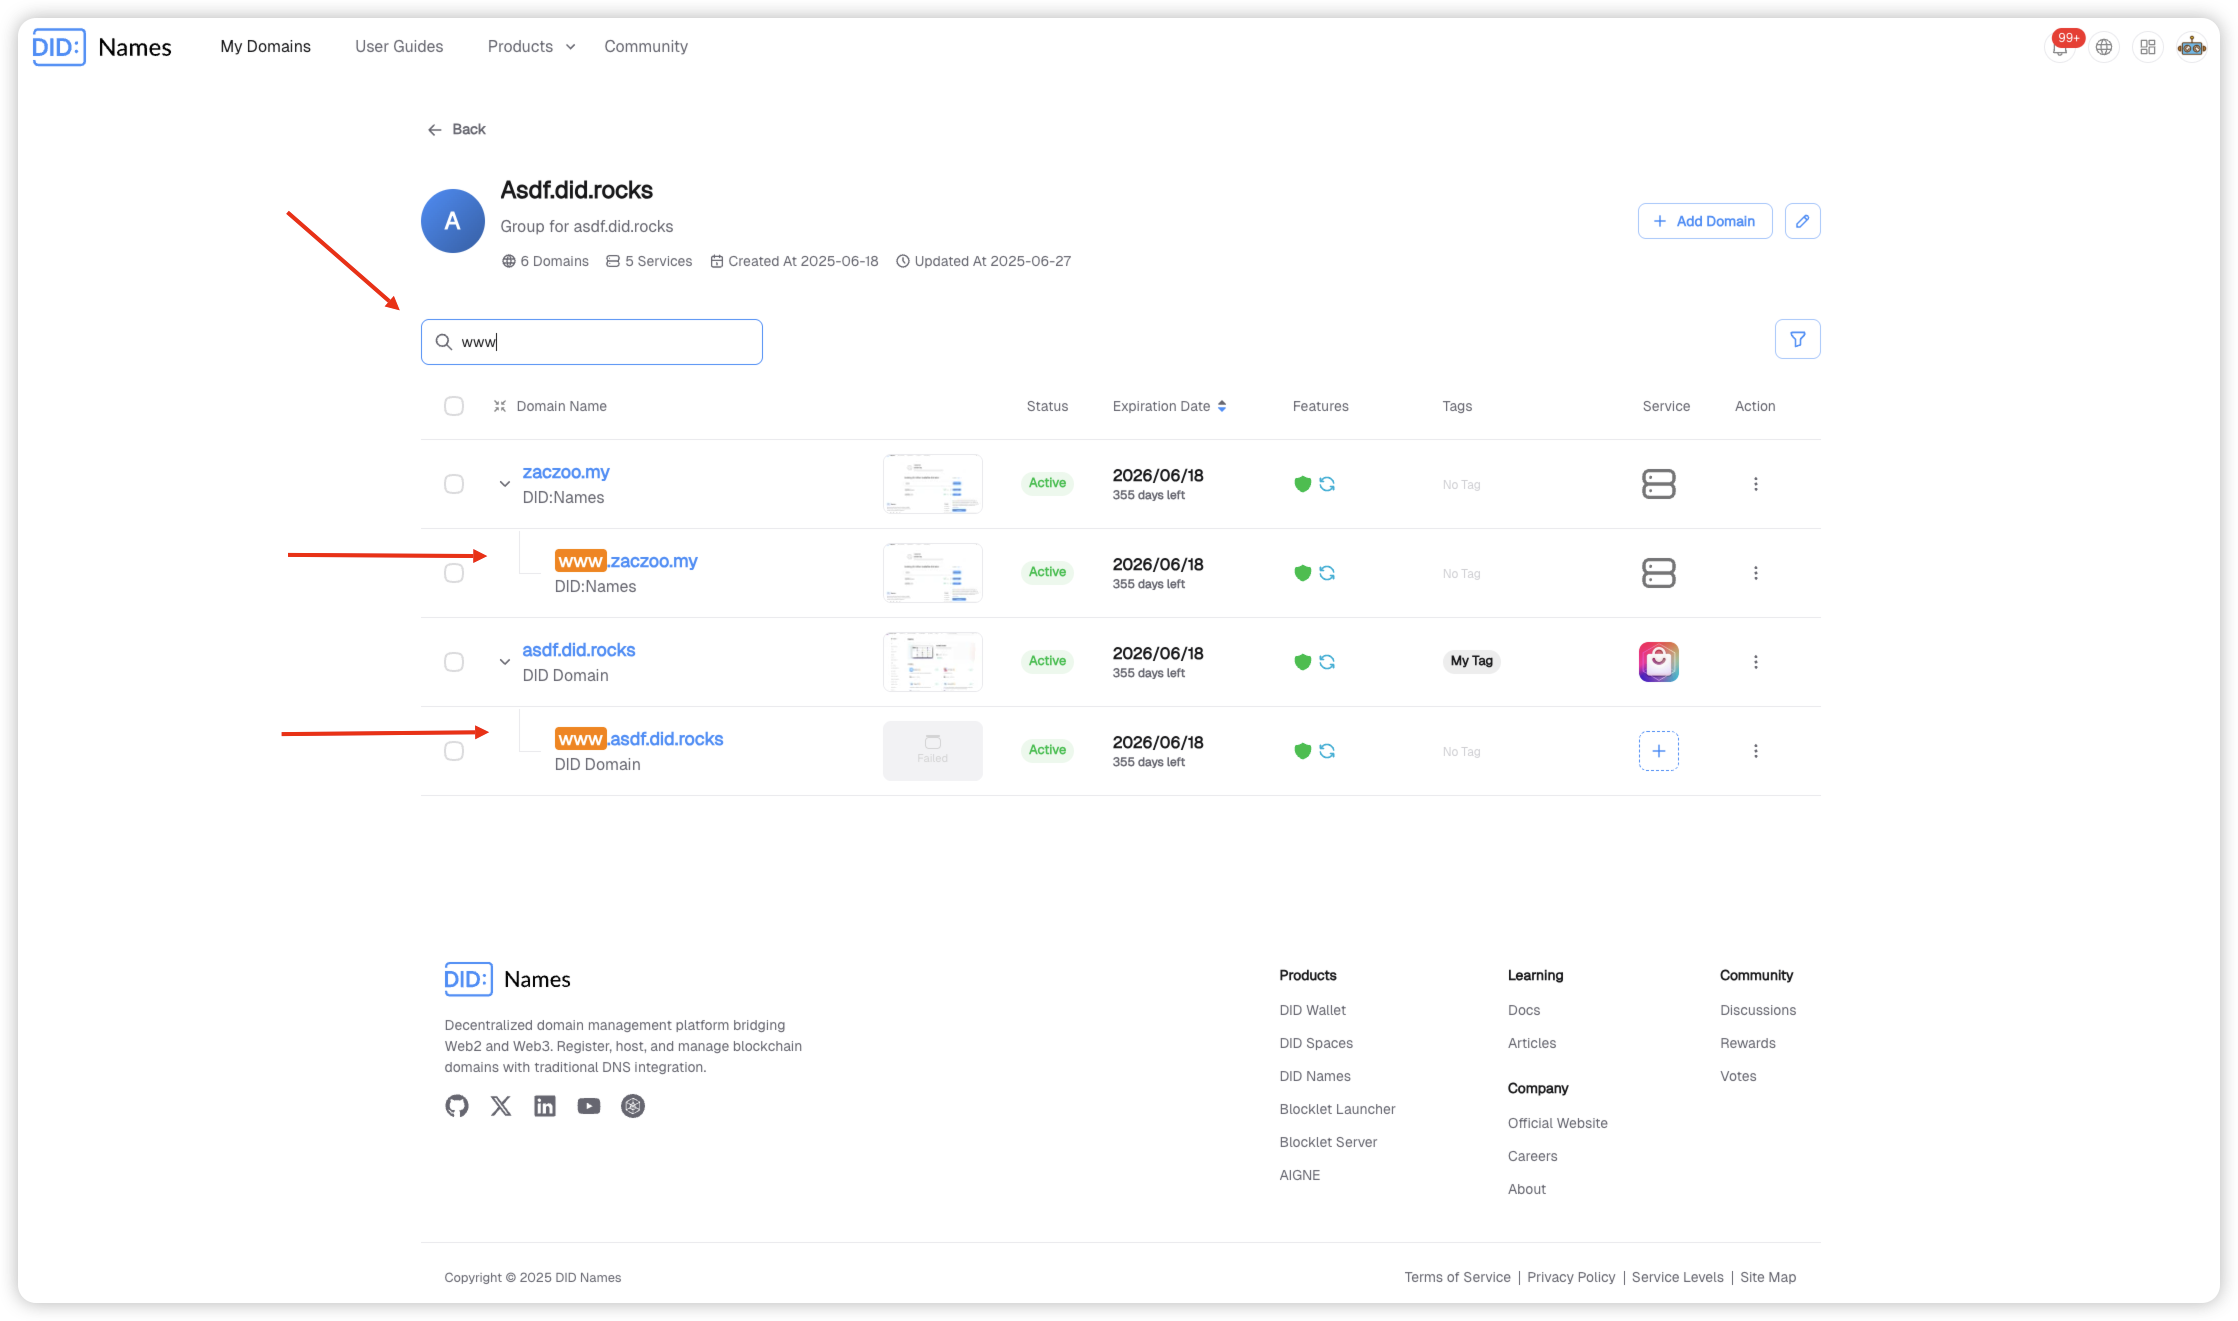
Task: Open three-dot action menu for zaczoo.my
Action: 1755,484
